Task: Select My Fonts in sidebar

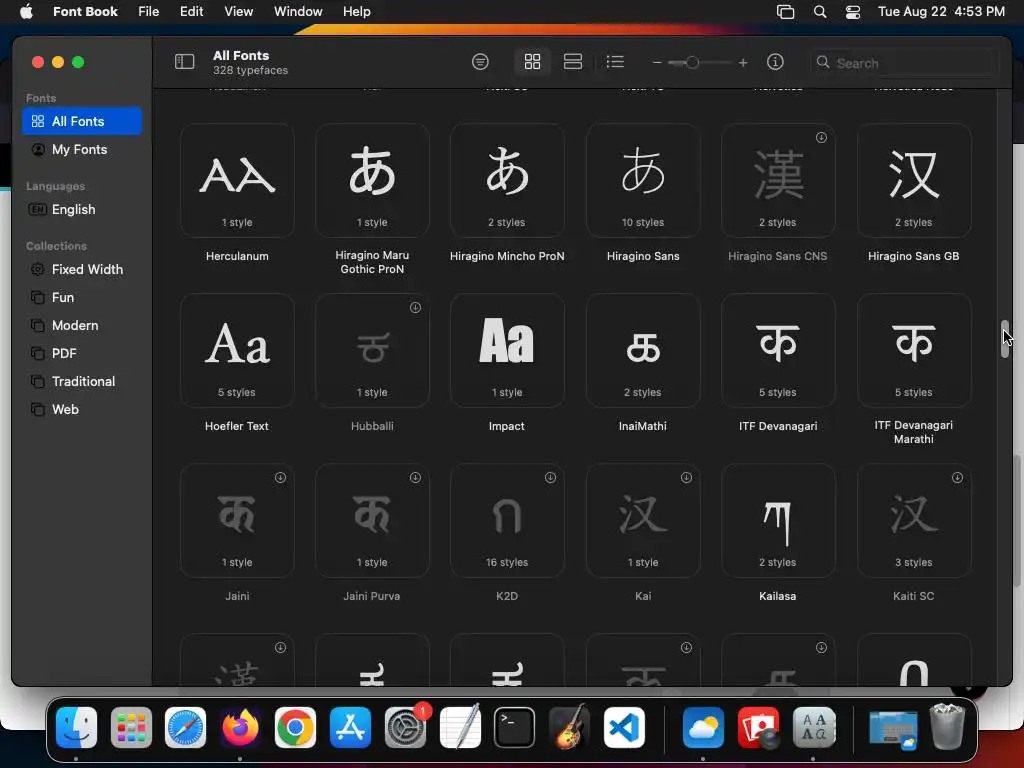Action: (82, 150)
